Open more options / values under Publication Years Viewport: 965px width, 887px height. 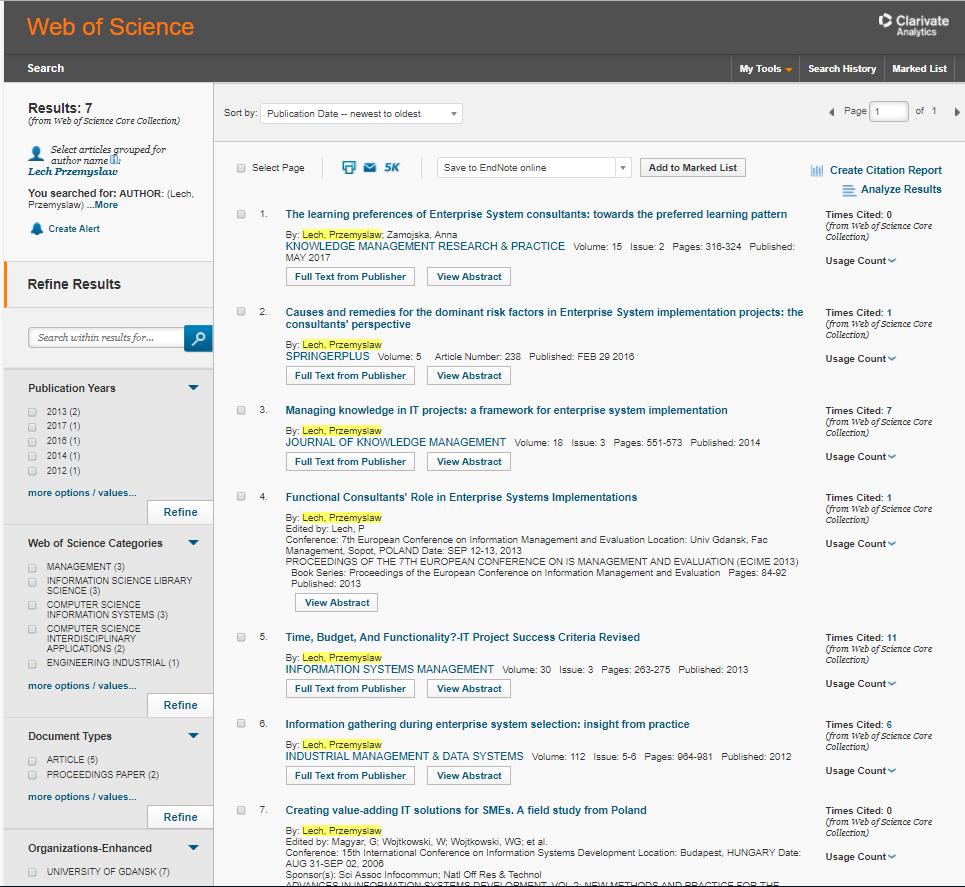point(82,493)
